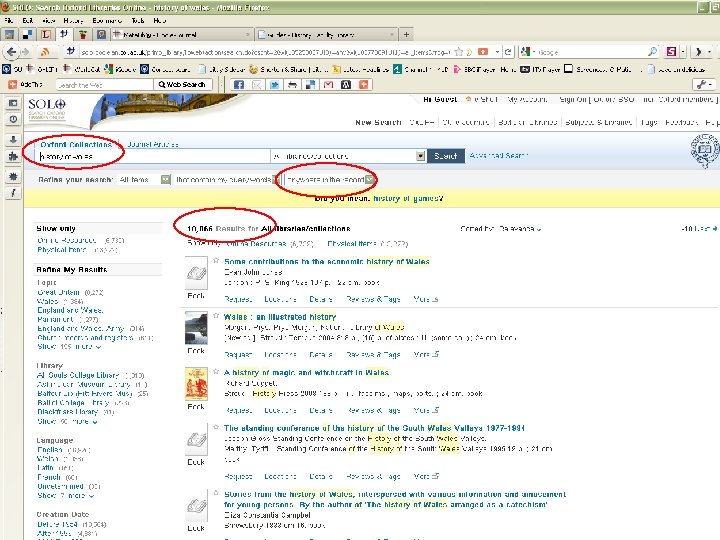Open the 'anywhere in the record' dropdown

[x=330, y=180]
